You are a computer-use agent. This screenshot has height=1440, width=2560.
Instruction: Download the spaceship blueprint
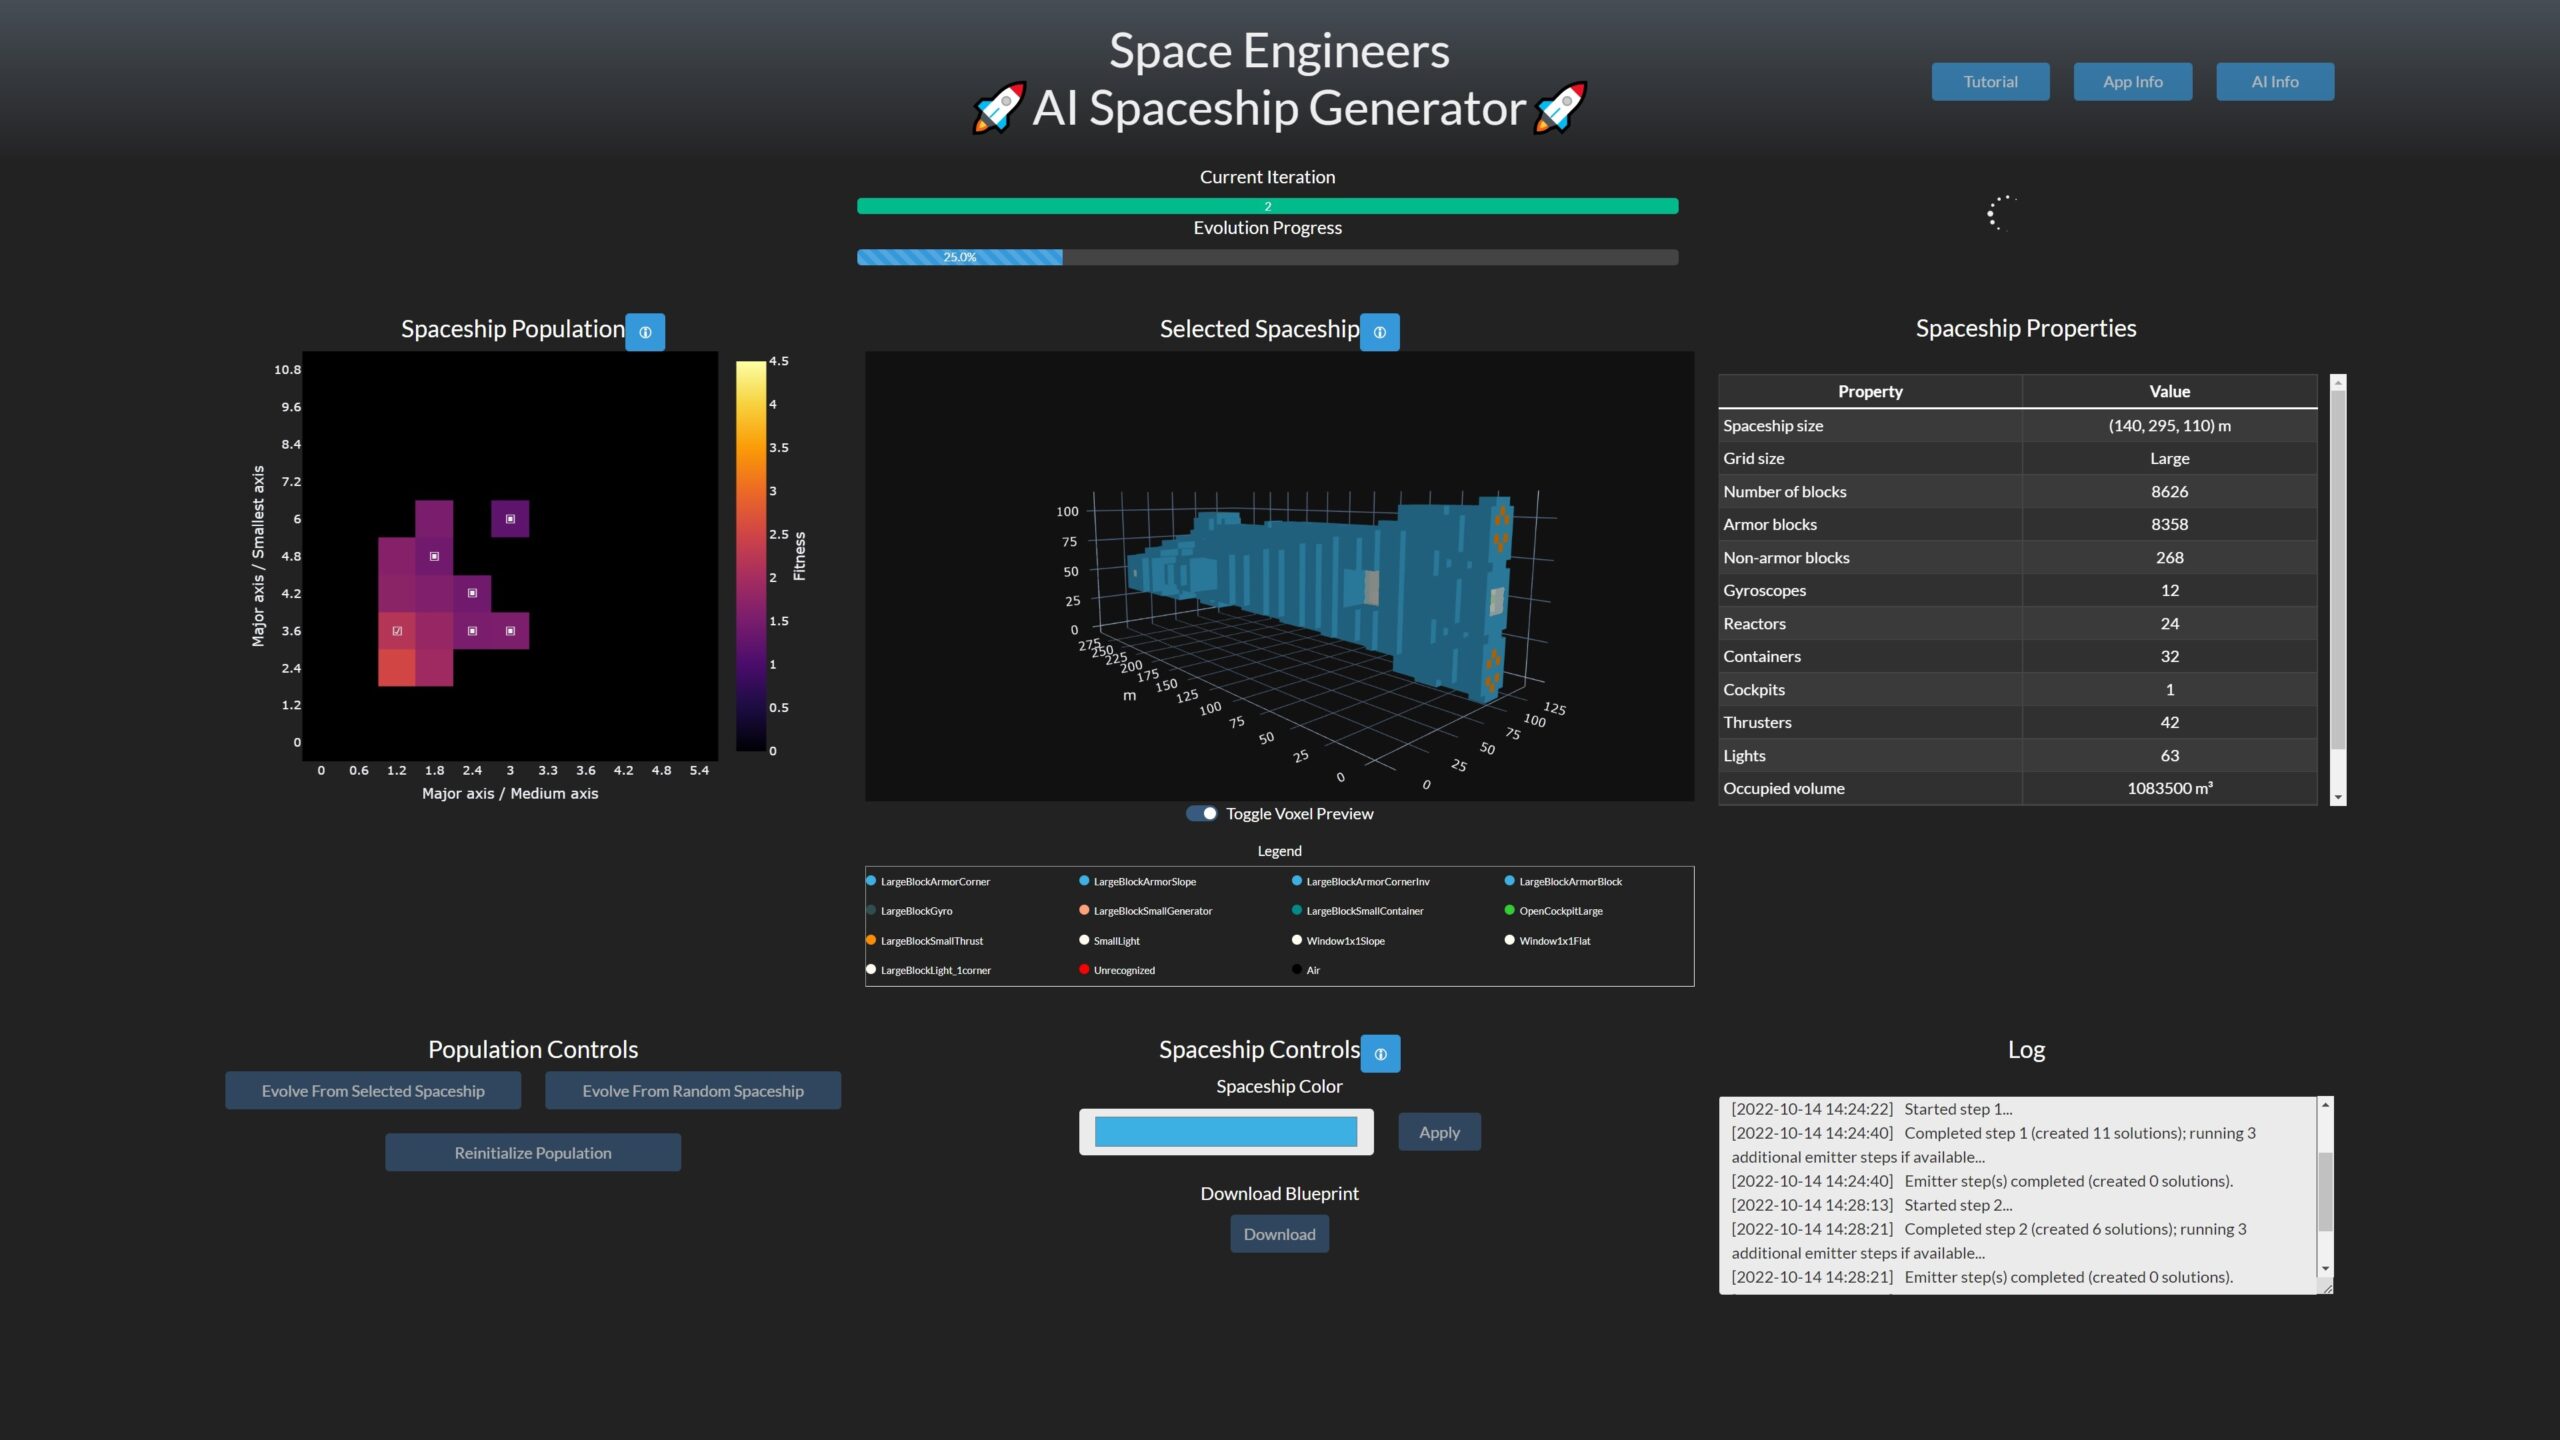click(1279, 1234)
